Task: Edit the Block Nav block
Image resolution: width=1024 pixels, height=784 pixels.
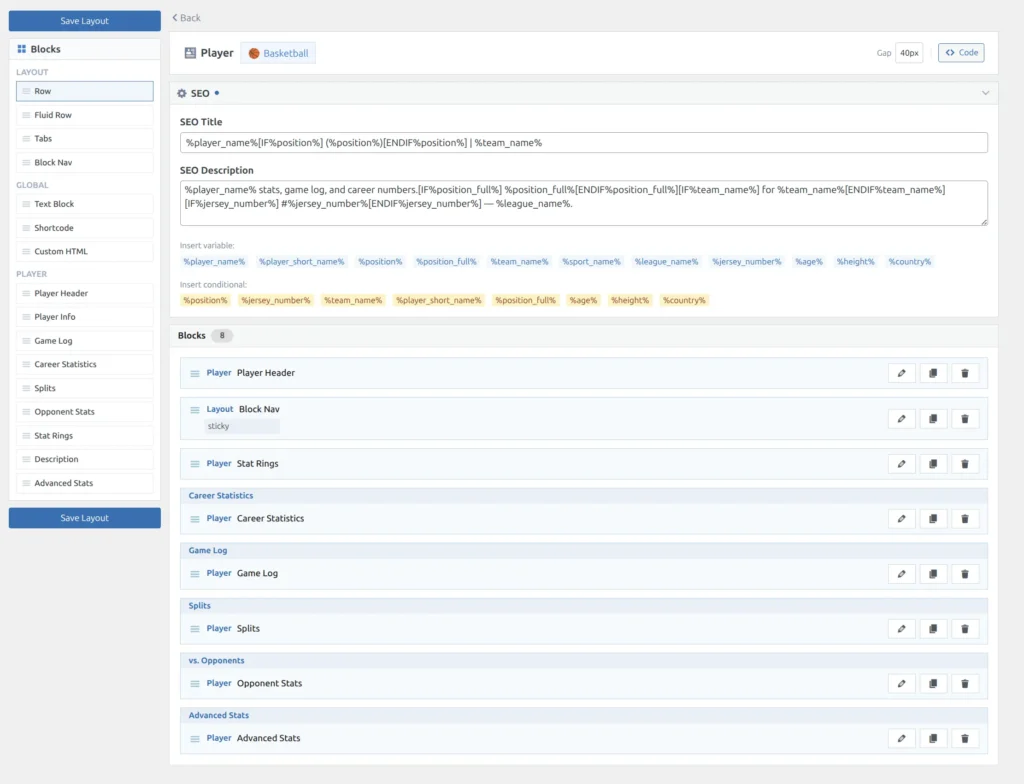Action: pyautogui.click(x=901, y=419)
